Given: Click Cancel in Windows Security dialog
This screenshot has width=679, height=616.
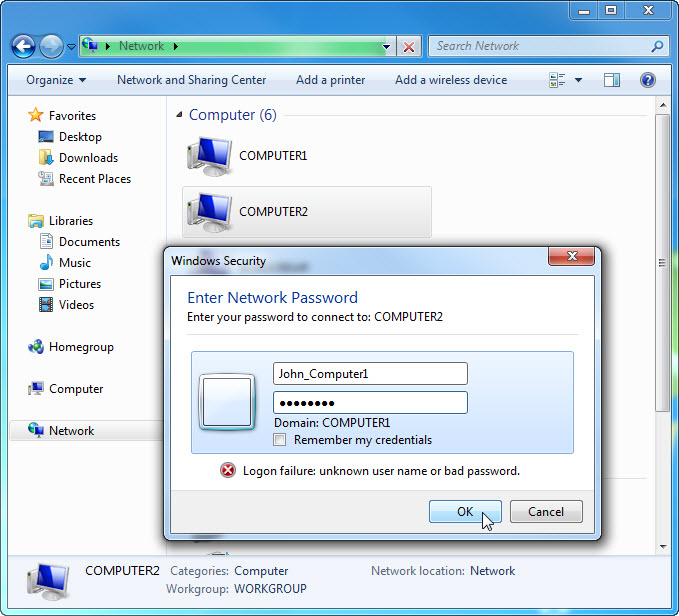Looking at the screenshot, I should (546, 512).
